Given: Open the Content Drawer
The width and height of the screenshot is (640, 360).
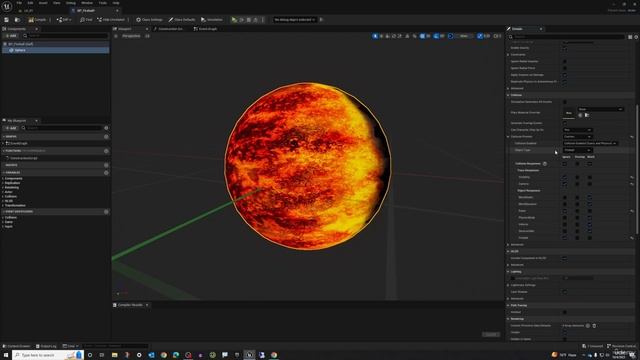Looking at the screenshot, I should click(x=16, y=346).
